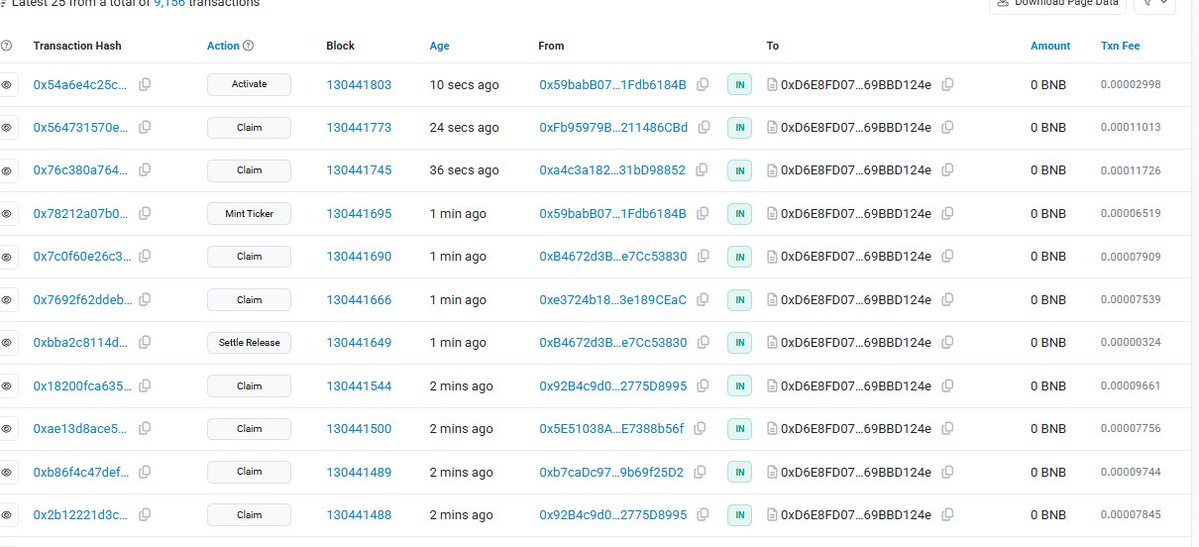Copy To address in block 130441803 row
Image resolution: width=1199 pixels, height=547 pixels.
click(947, 84)
